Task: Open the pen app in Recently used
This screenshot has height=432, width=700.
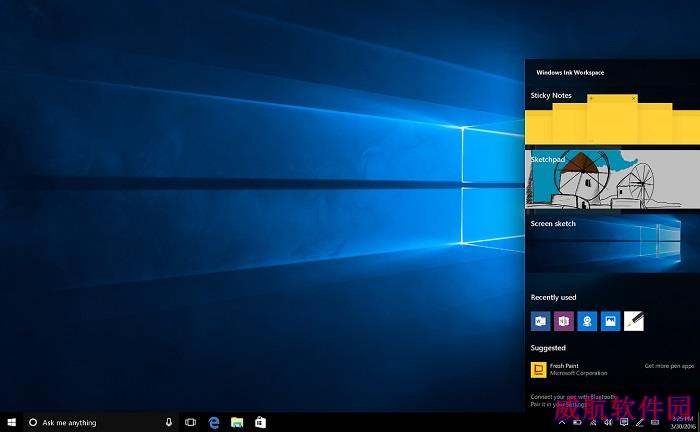Action: (634, 321)
